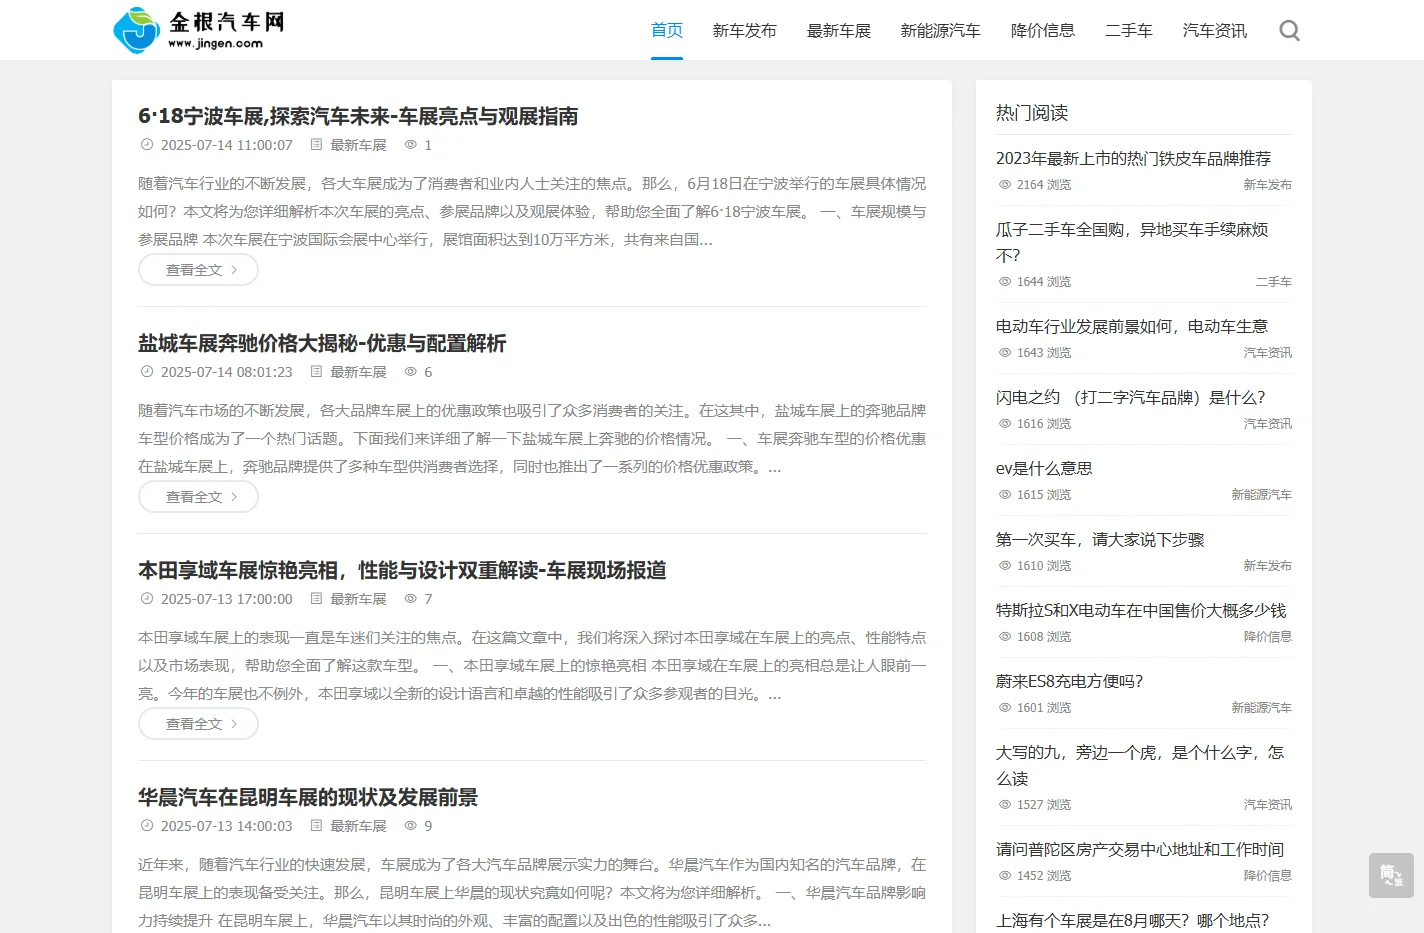
Task: Click the 金根汽车网 site logo
Action: click(x=199, y=30)
